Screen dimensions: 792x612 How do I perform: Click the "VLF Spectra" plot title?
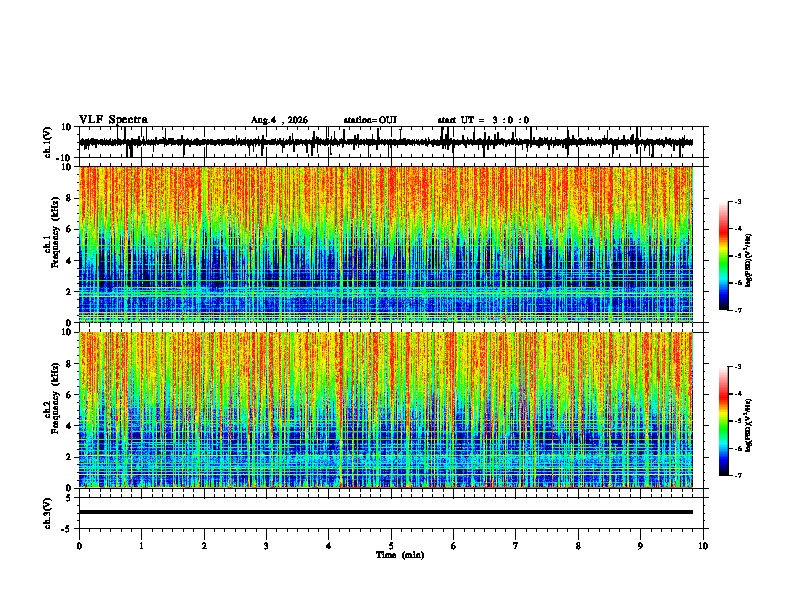tap(113, 120)
